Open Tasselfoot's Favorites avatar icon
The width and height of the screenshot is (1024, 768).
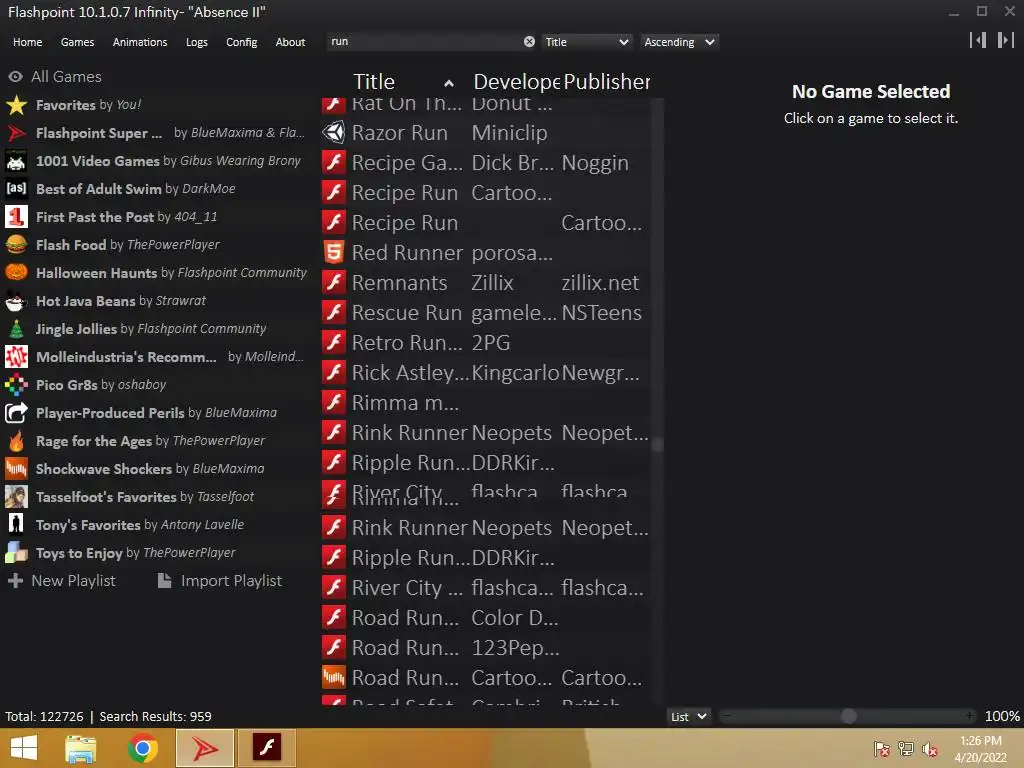pyautogui.click(x=16, y=497)
